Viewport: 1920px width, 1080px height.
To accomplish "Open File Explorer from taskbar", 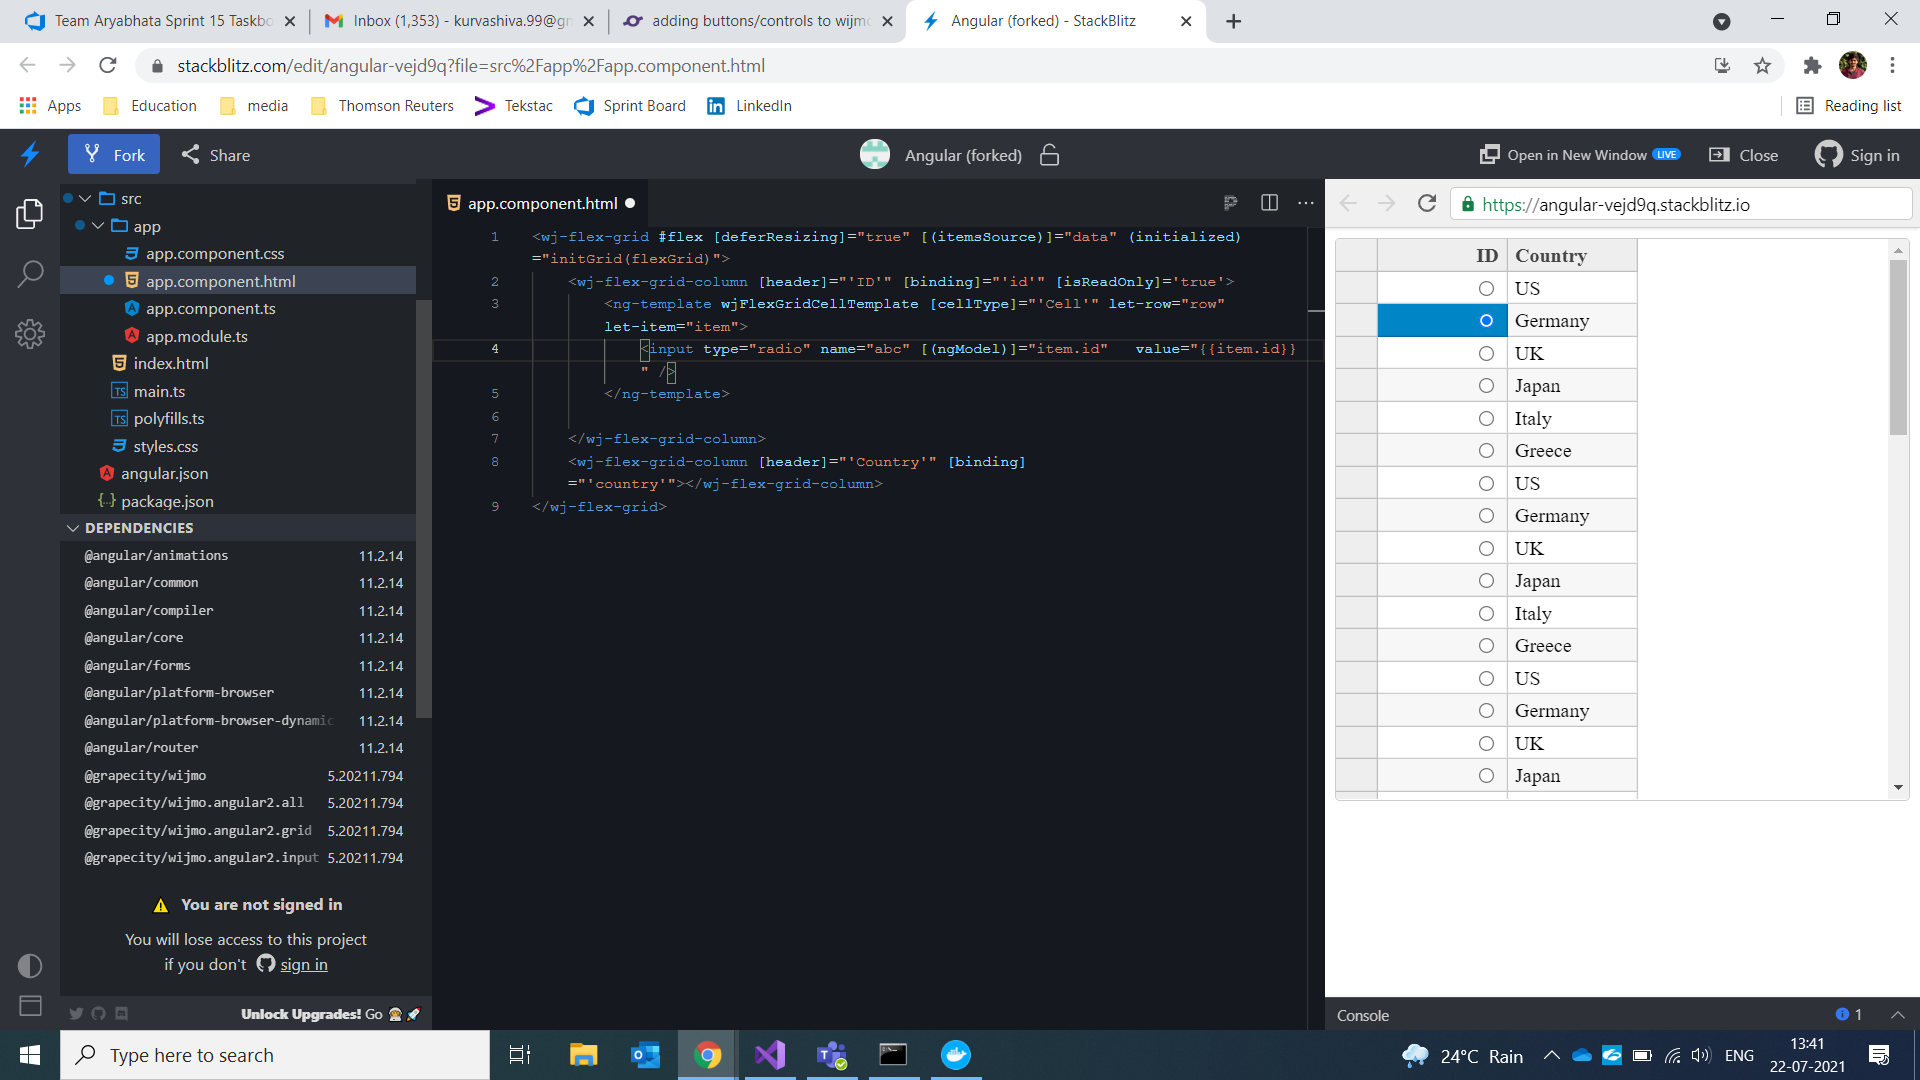I will pyautogui.click(x=583, y=1055).
